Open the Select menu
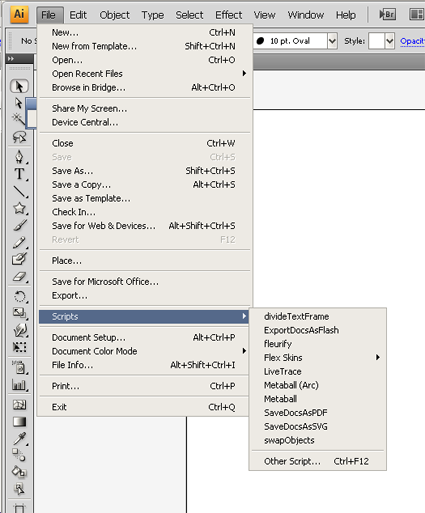The image size is (425, 513). click(x=189, y=15)
